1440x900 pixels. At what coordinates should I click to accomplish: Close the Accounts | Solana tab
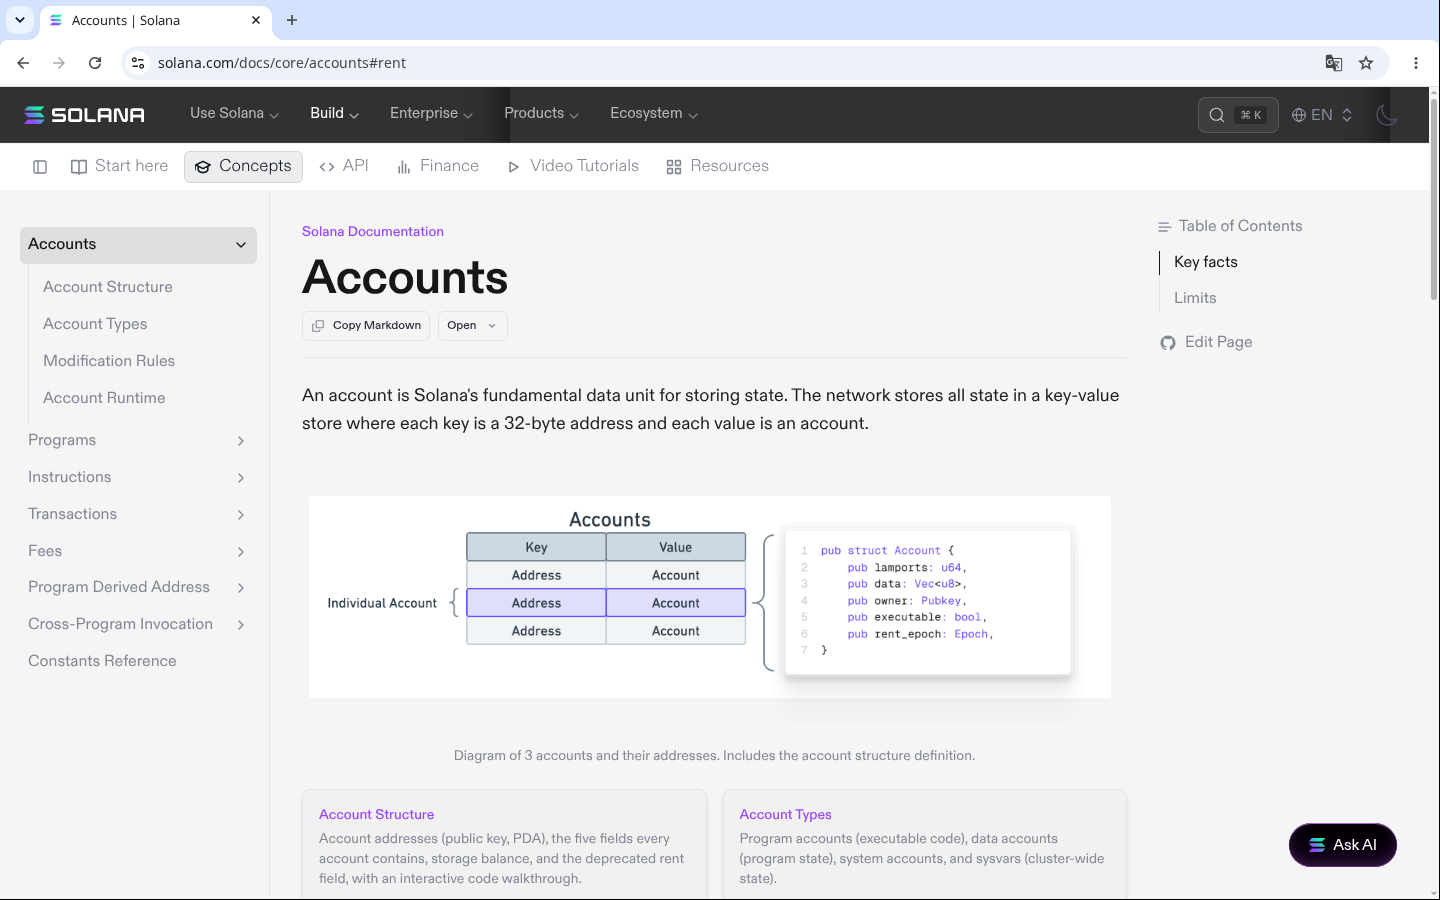[x=256, y=20]
